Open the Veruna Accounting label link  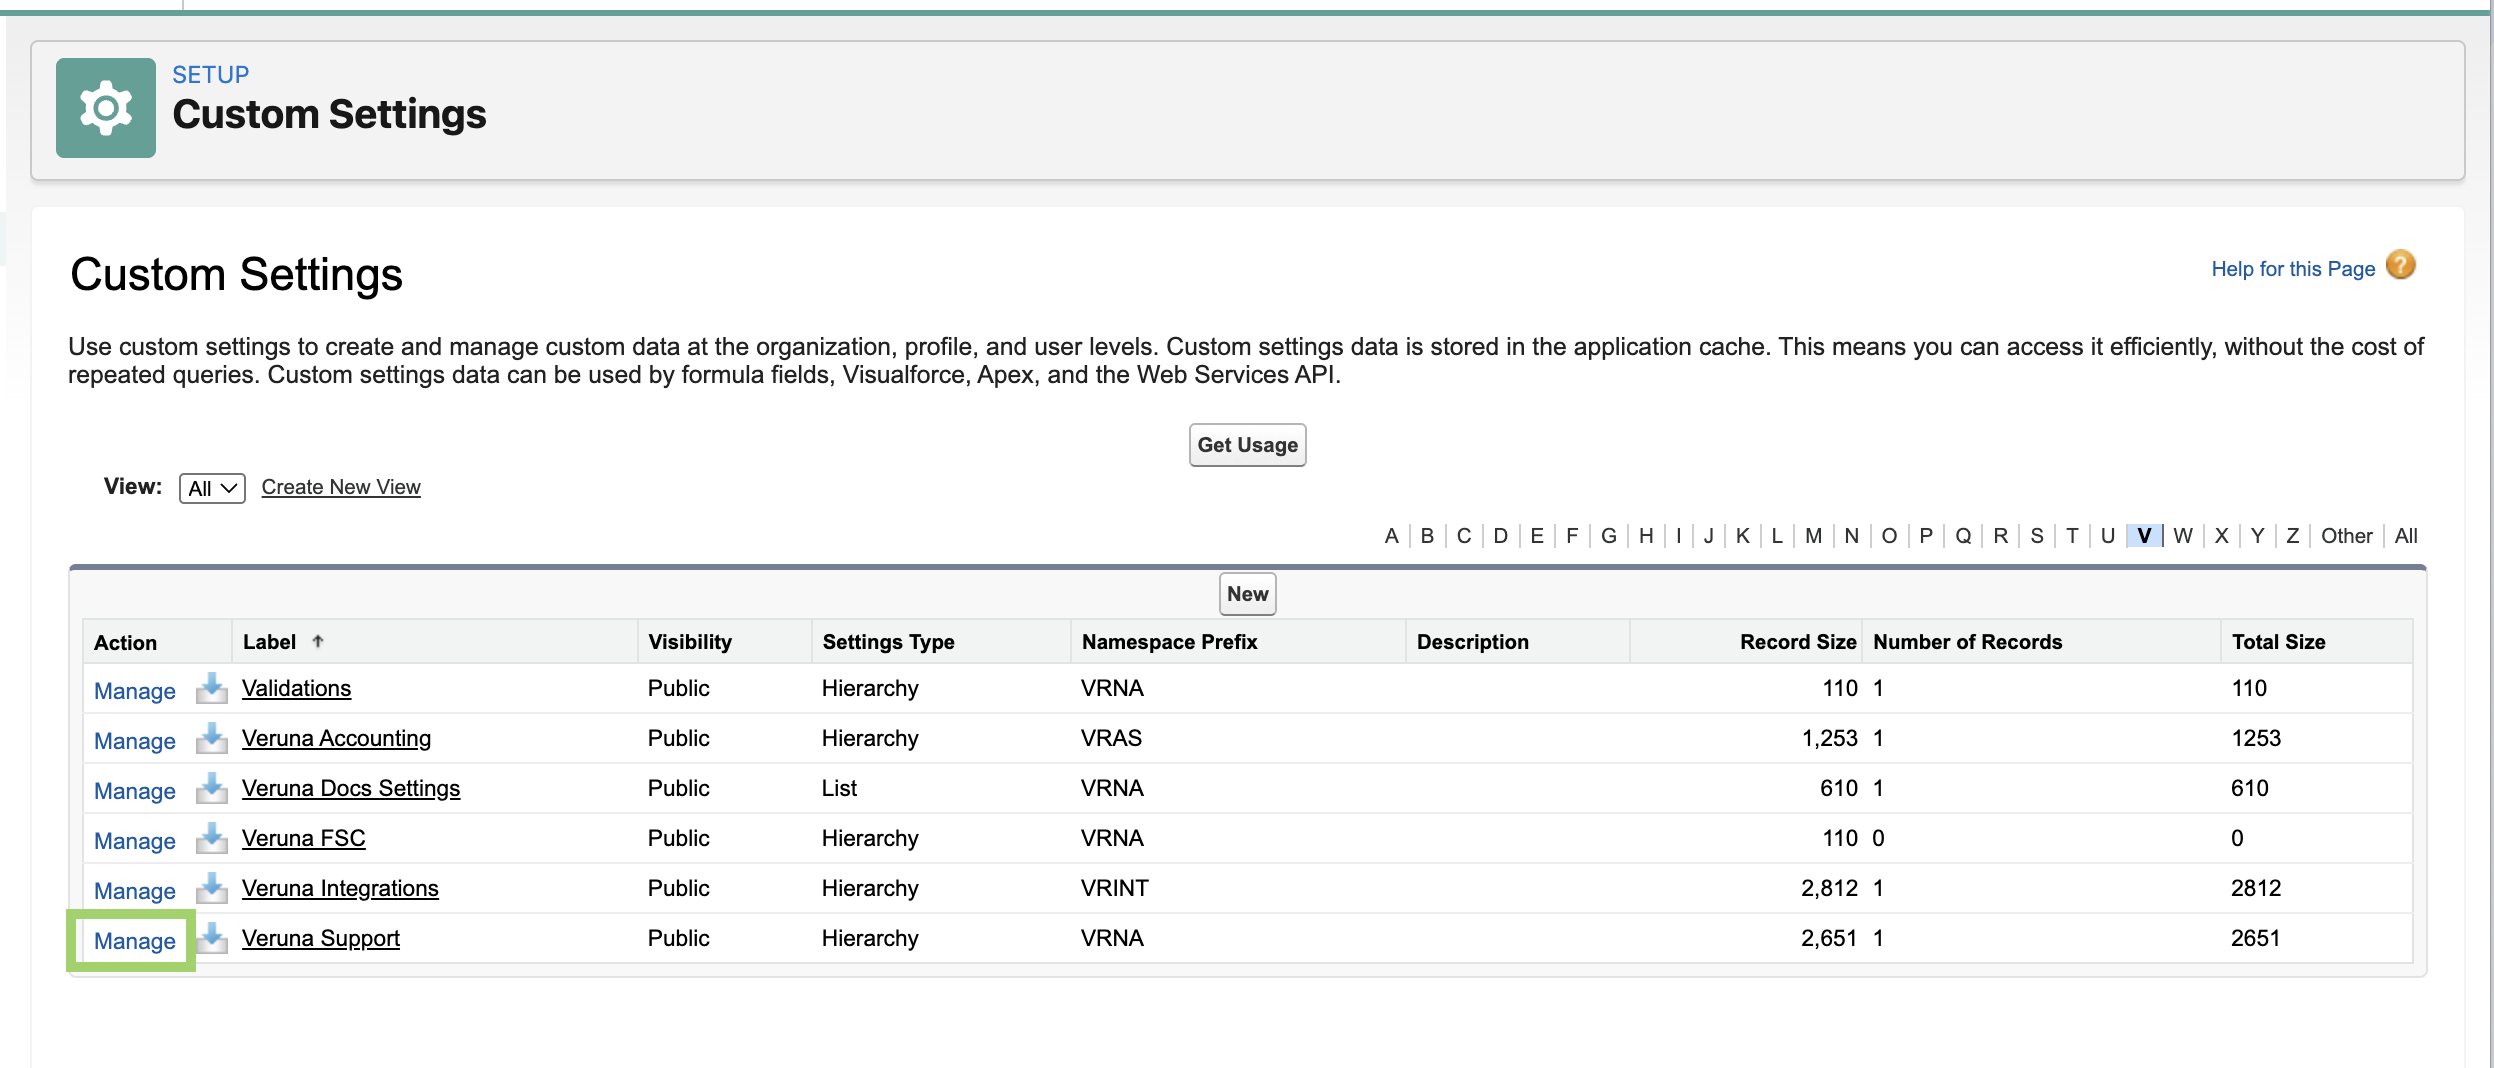click(336, 738)
